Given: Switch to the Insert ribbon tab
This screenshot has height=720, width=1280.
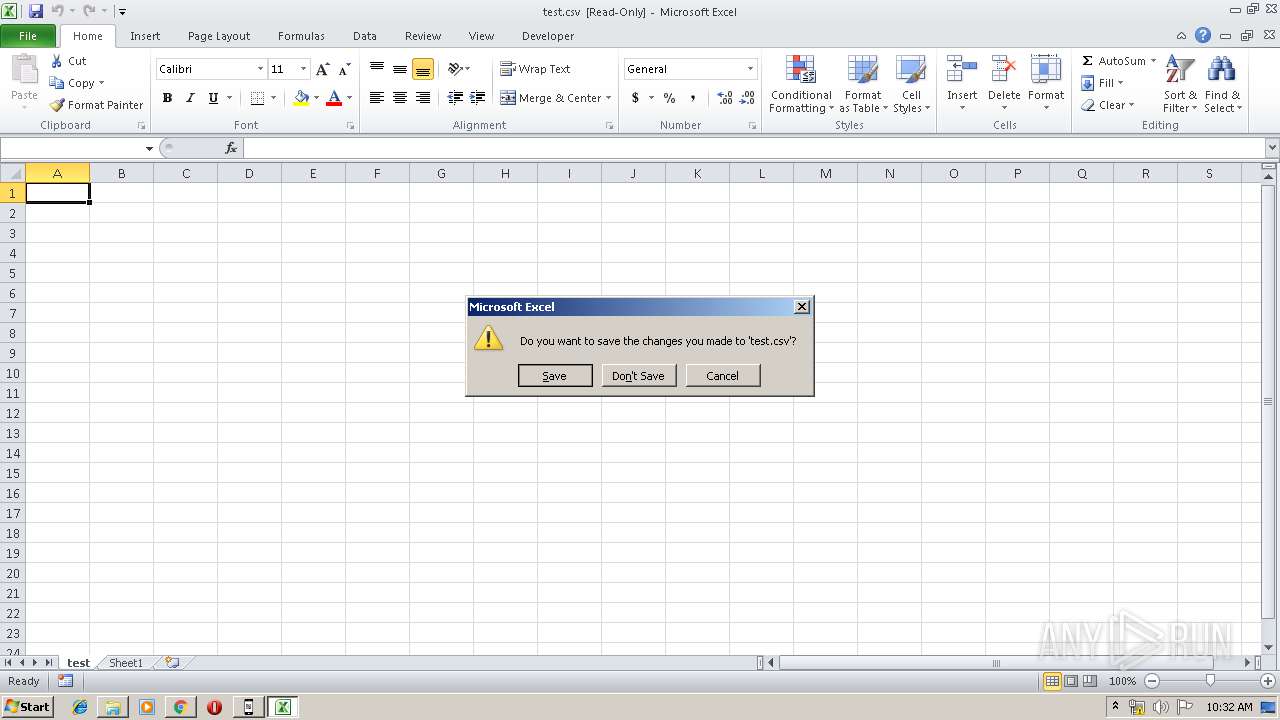Looking at the screenshot, I should point(145,36).
